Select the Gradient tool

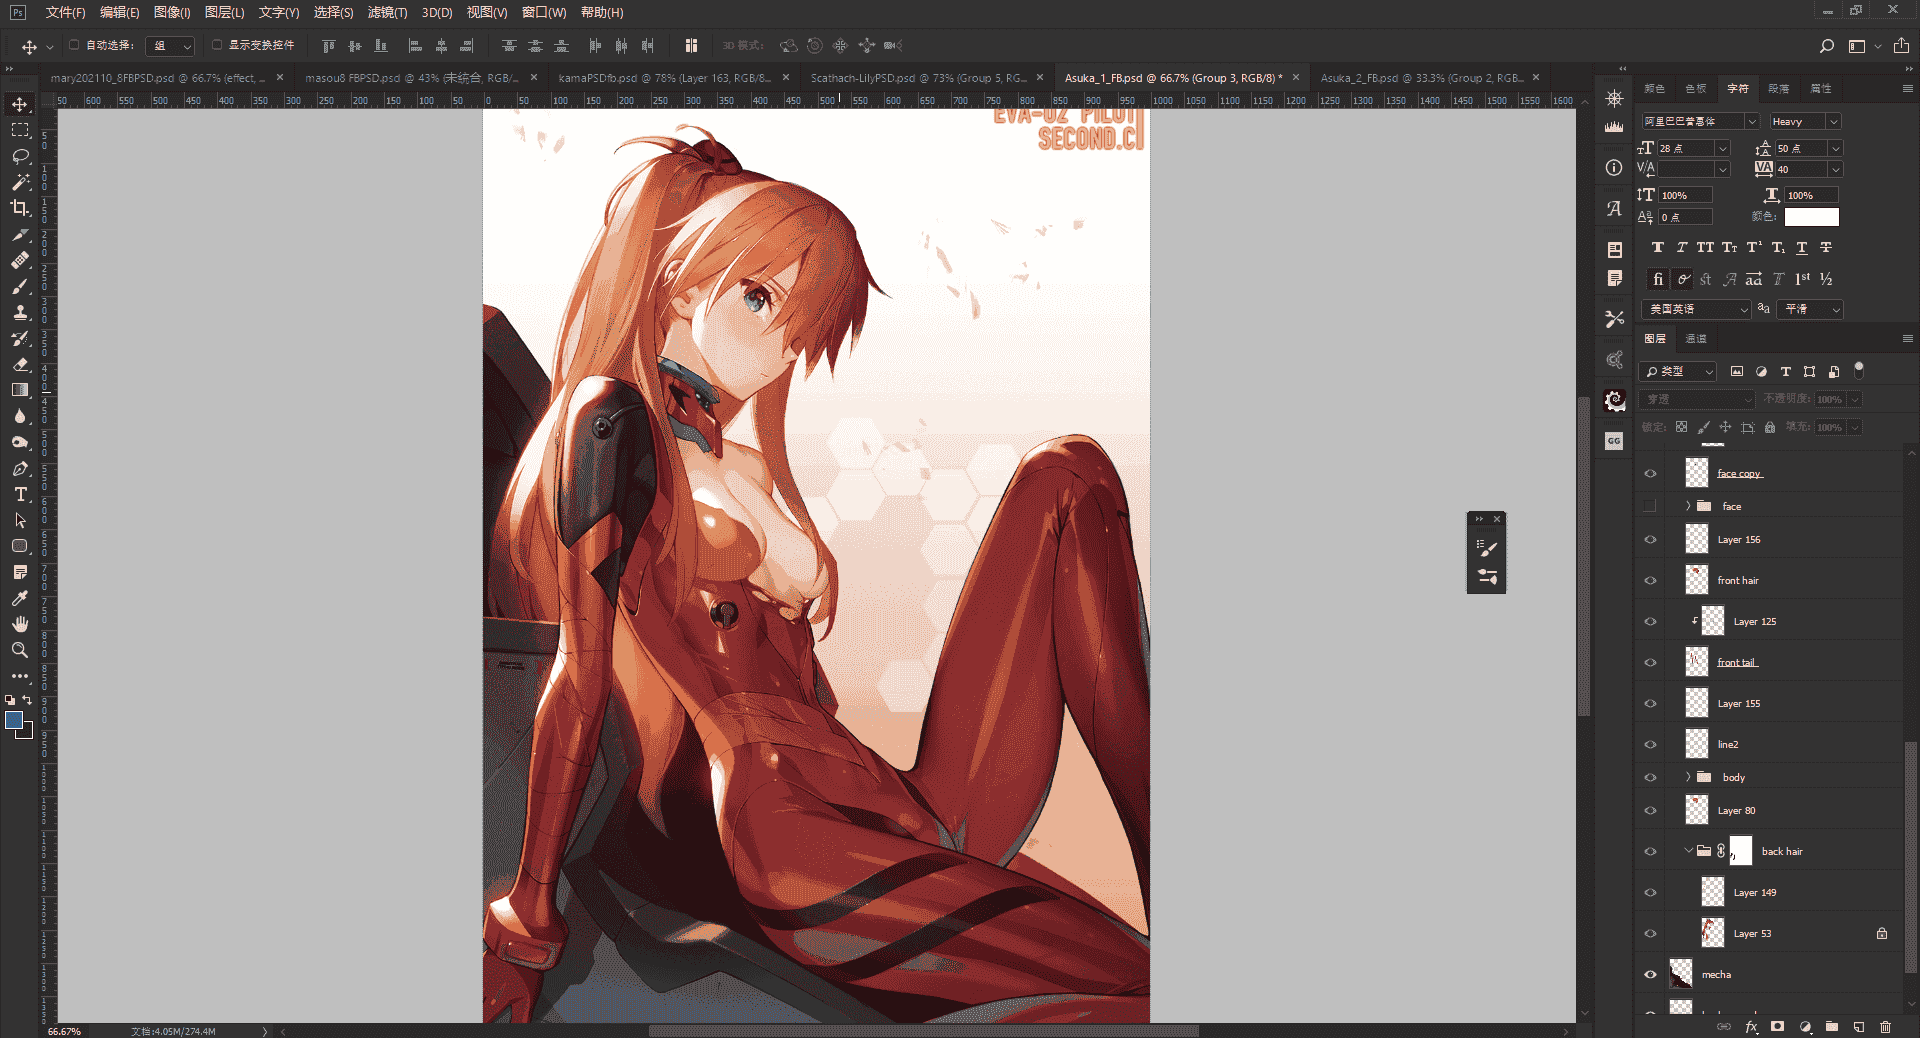[x=20, y=390]
